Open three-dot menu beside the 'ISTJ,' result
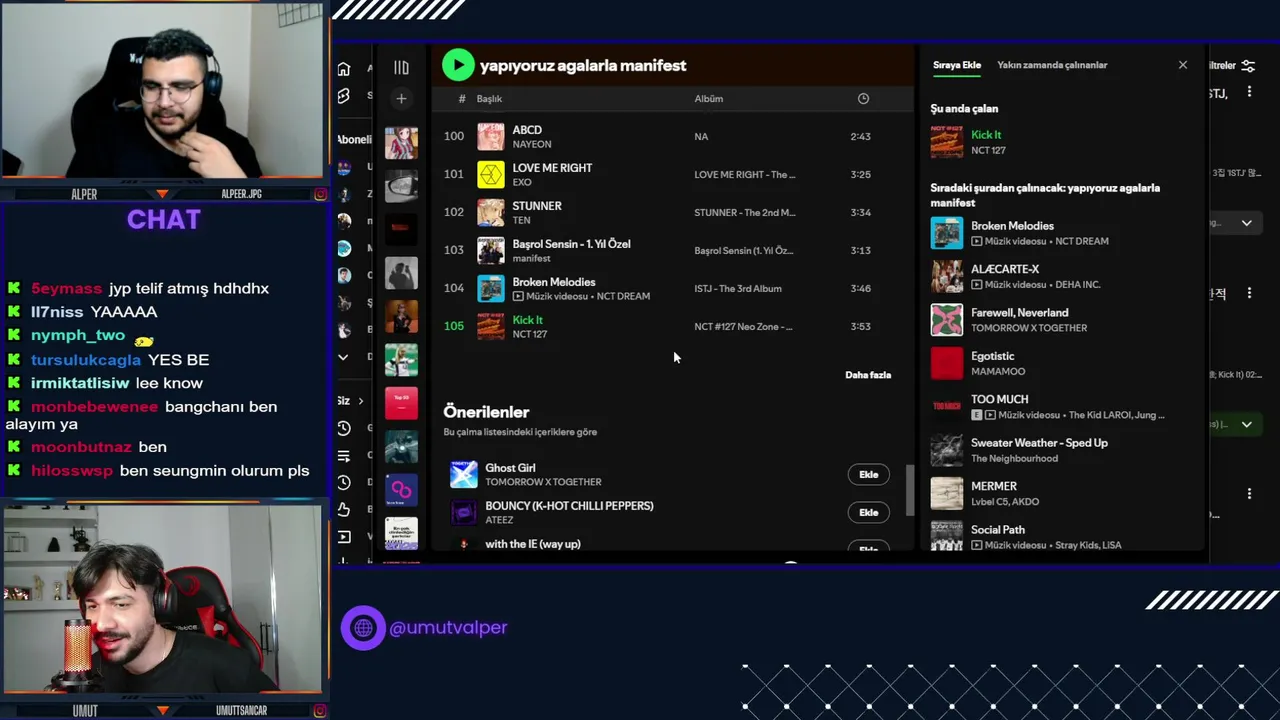The image size is (1280, 720). (x=1249, y=92)
